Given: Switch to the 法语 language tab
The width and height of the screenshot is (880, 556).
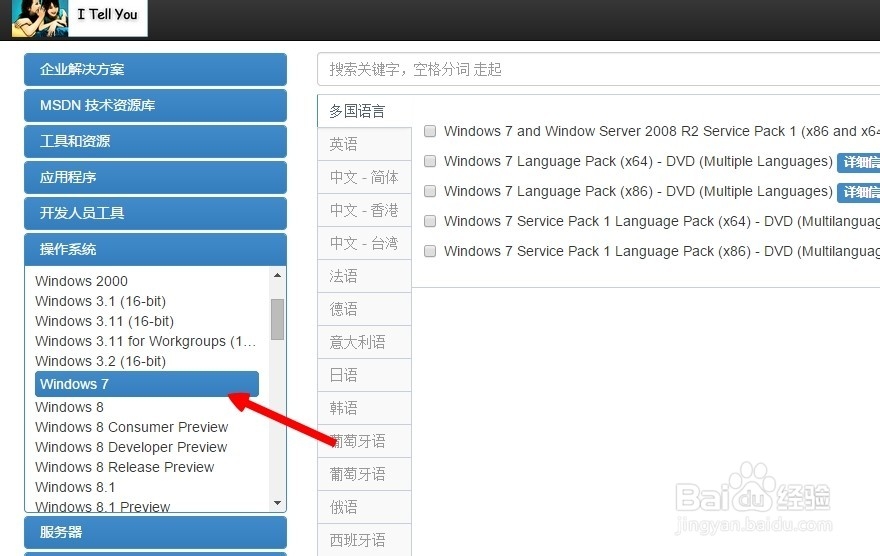Looking at the screenshot, I should (364, 276).
